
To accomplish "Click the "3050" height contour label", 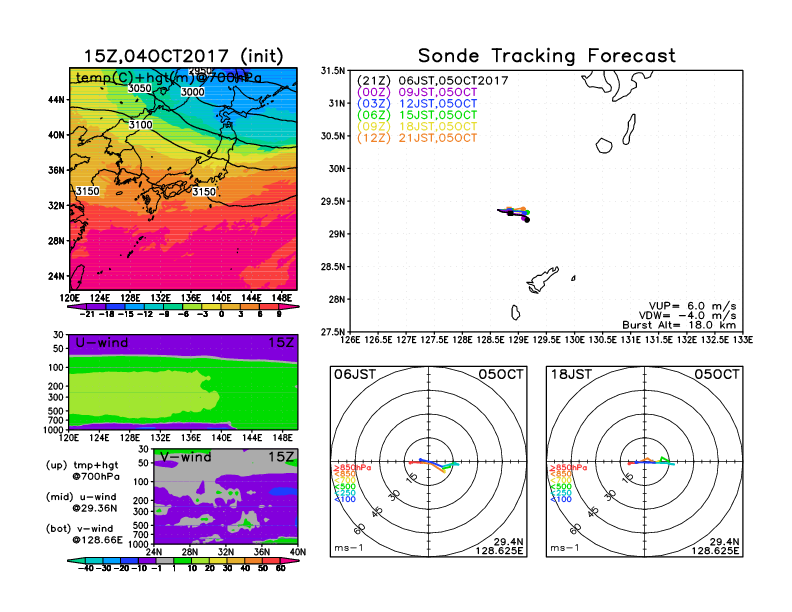I will [x=139, y=88].
